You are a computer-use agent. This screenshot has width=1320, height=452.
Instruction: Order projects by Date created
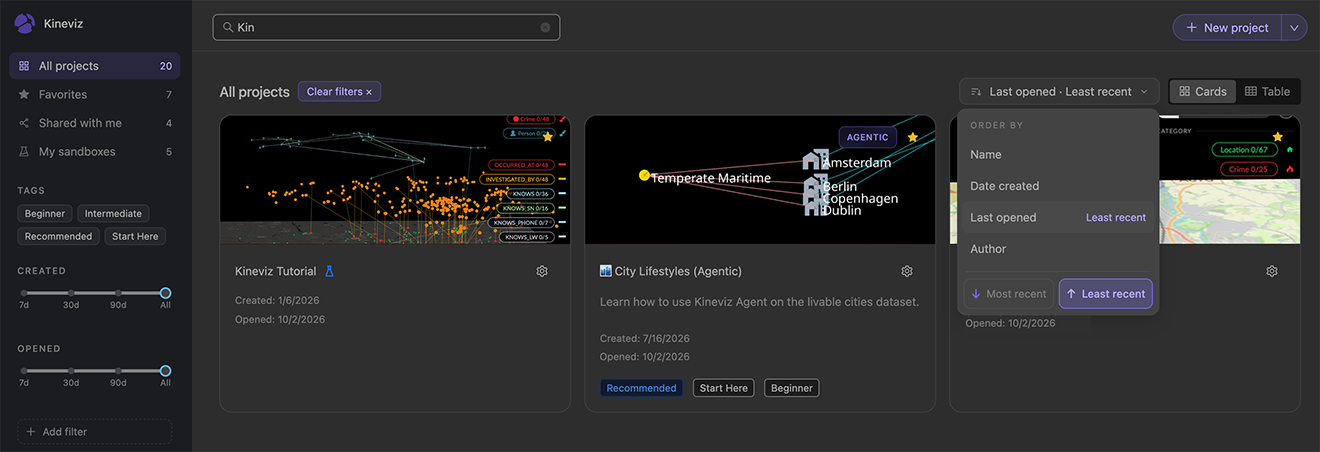[1058, 186]
